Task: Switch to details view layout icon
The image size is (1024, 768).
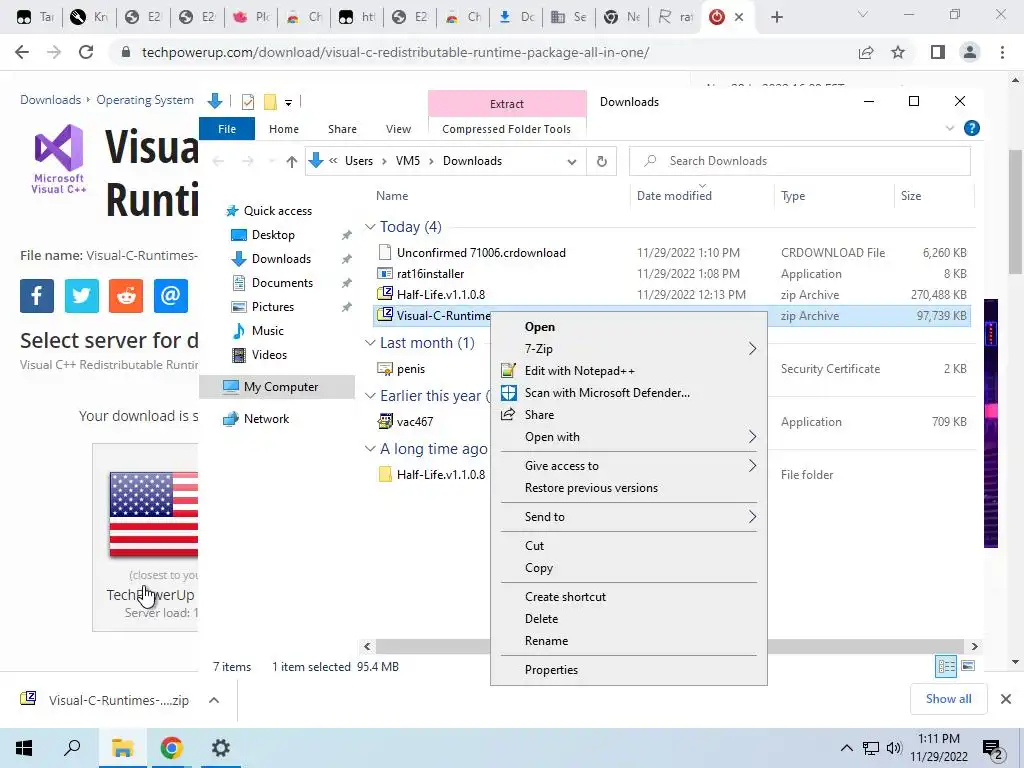Action: (x=946, y=666)
